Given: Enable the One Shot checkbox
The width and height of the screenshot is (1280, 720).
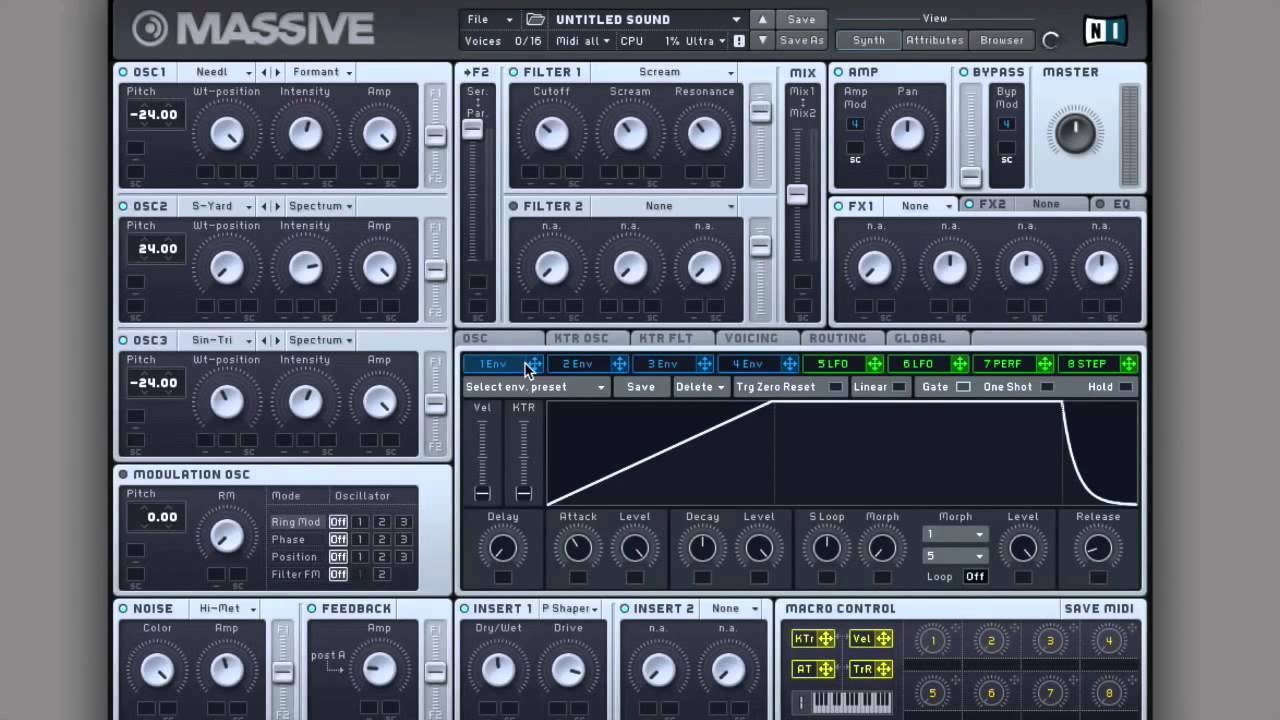Looking at the screenshot, I should click(x=1047, y=387).
